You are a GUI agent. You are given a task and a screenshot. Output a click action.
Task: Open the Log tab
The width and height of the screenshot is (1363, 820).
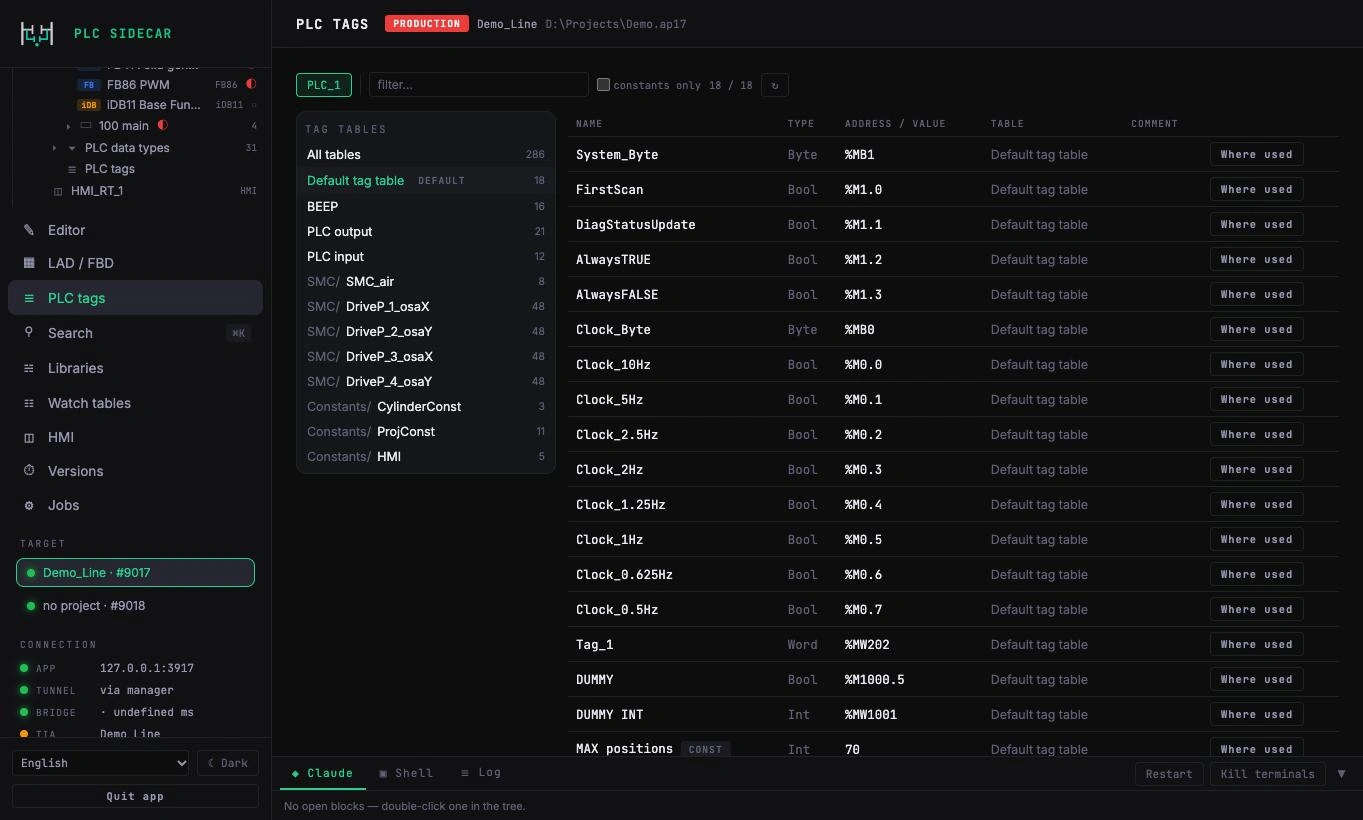[481, 773]
